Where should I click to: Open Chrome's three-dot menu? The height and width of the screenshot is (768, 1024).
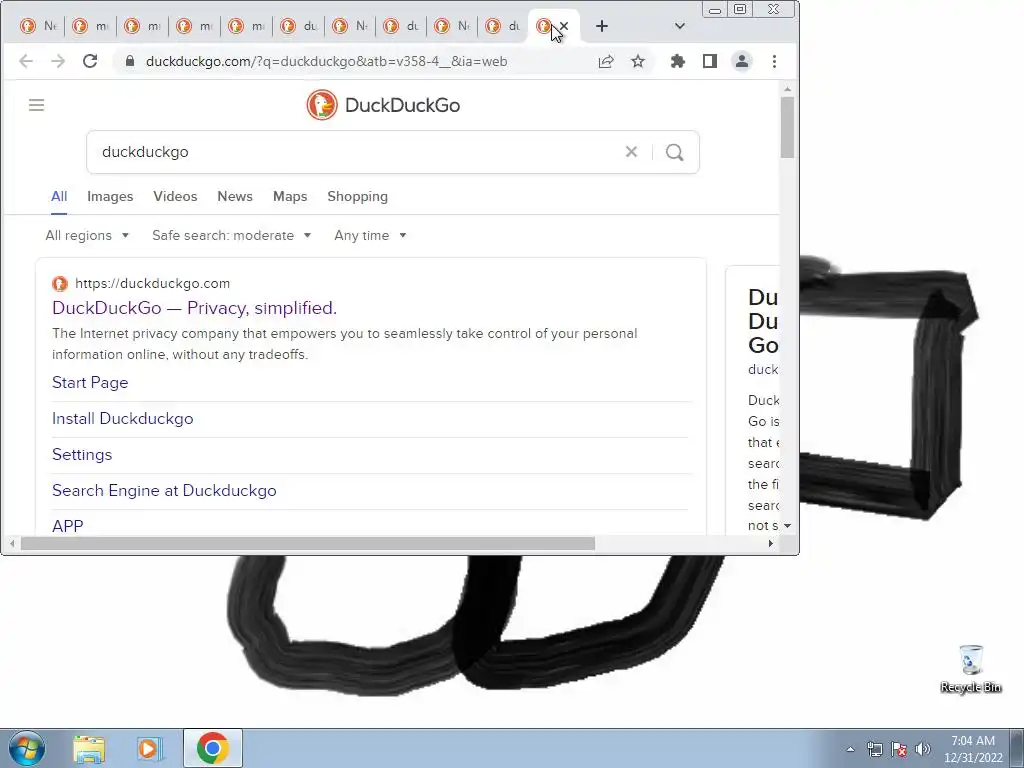tap(775, 61)
